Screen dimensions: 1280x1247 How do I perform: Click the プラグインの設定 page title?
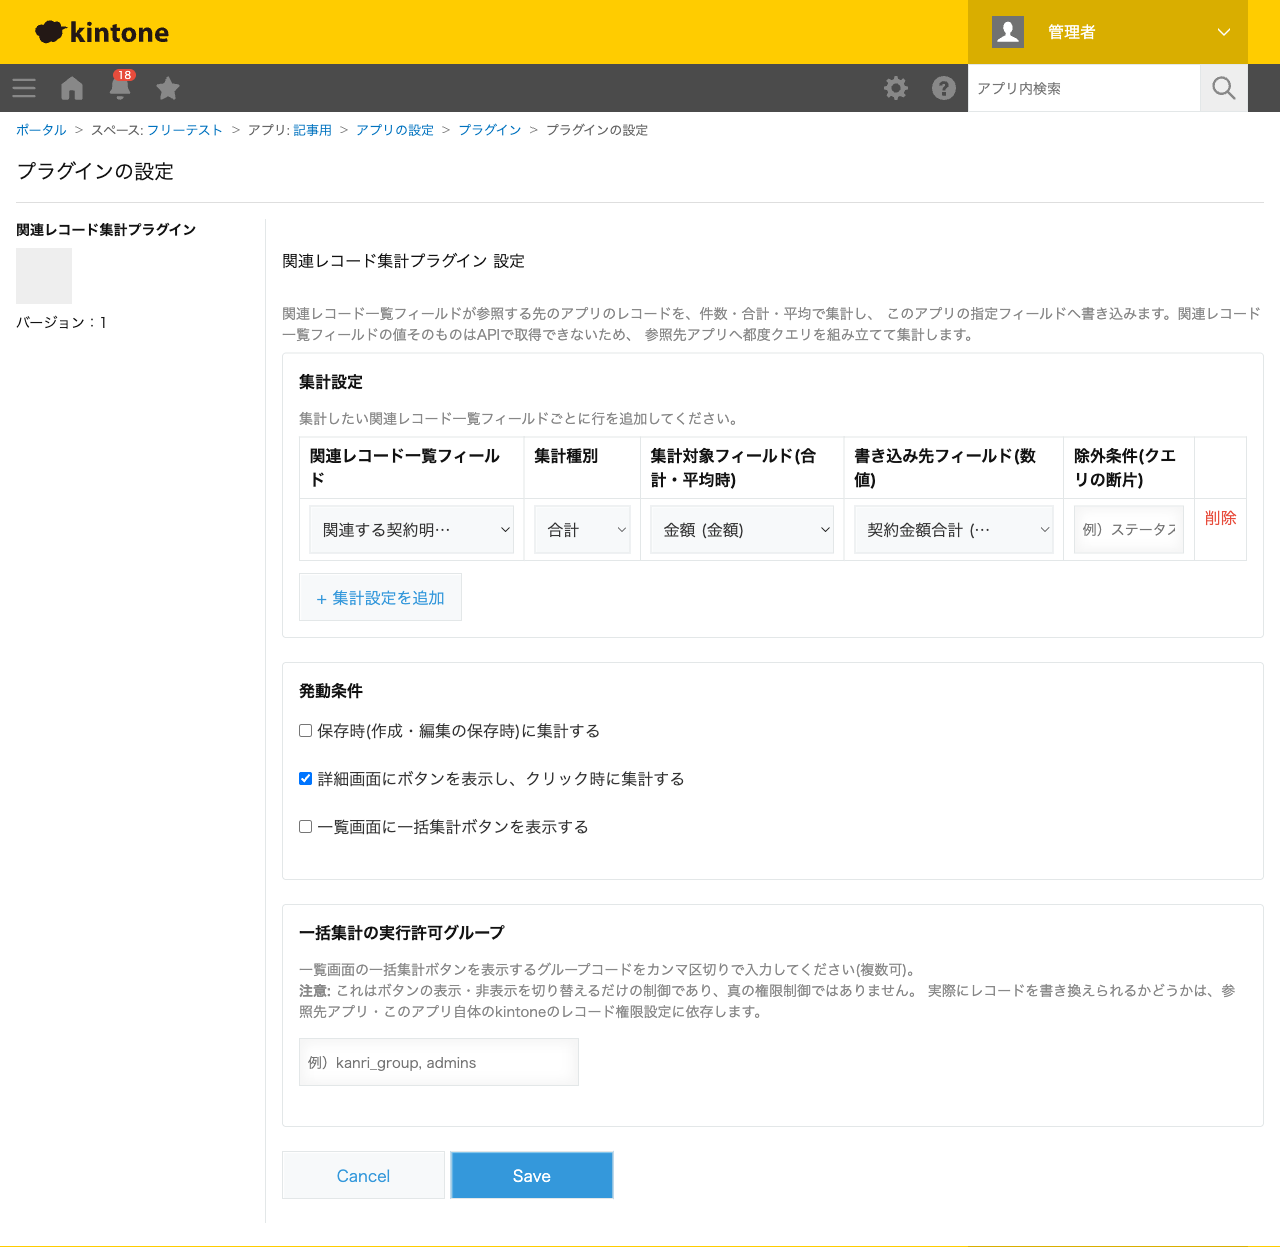pyautogui.click(x=95, y=171)
